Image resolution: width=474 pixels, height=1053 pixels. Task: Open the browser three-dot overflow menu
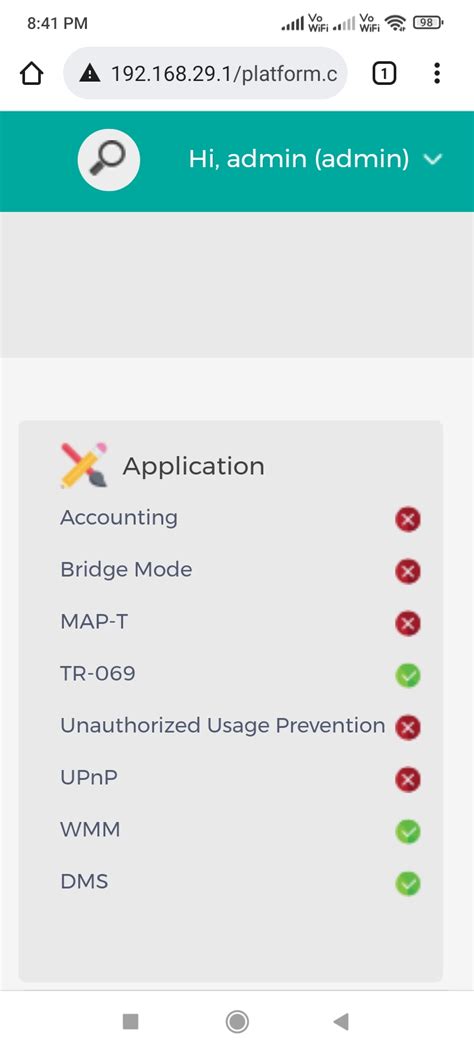pos(436,73)
